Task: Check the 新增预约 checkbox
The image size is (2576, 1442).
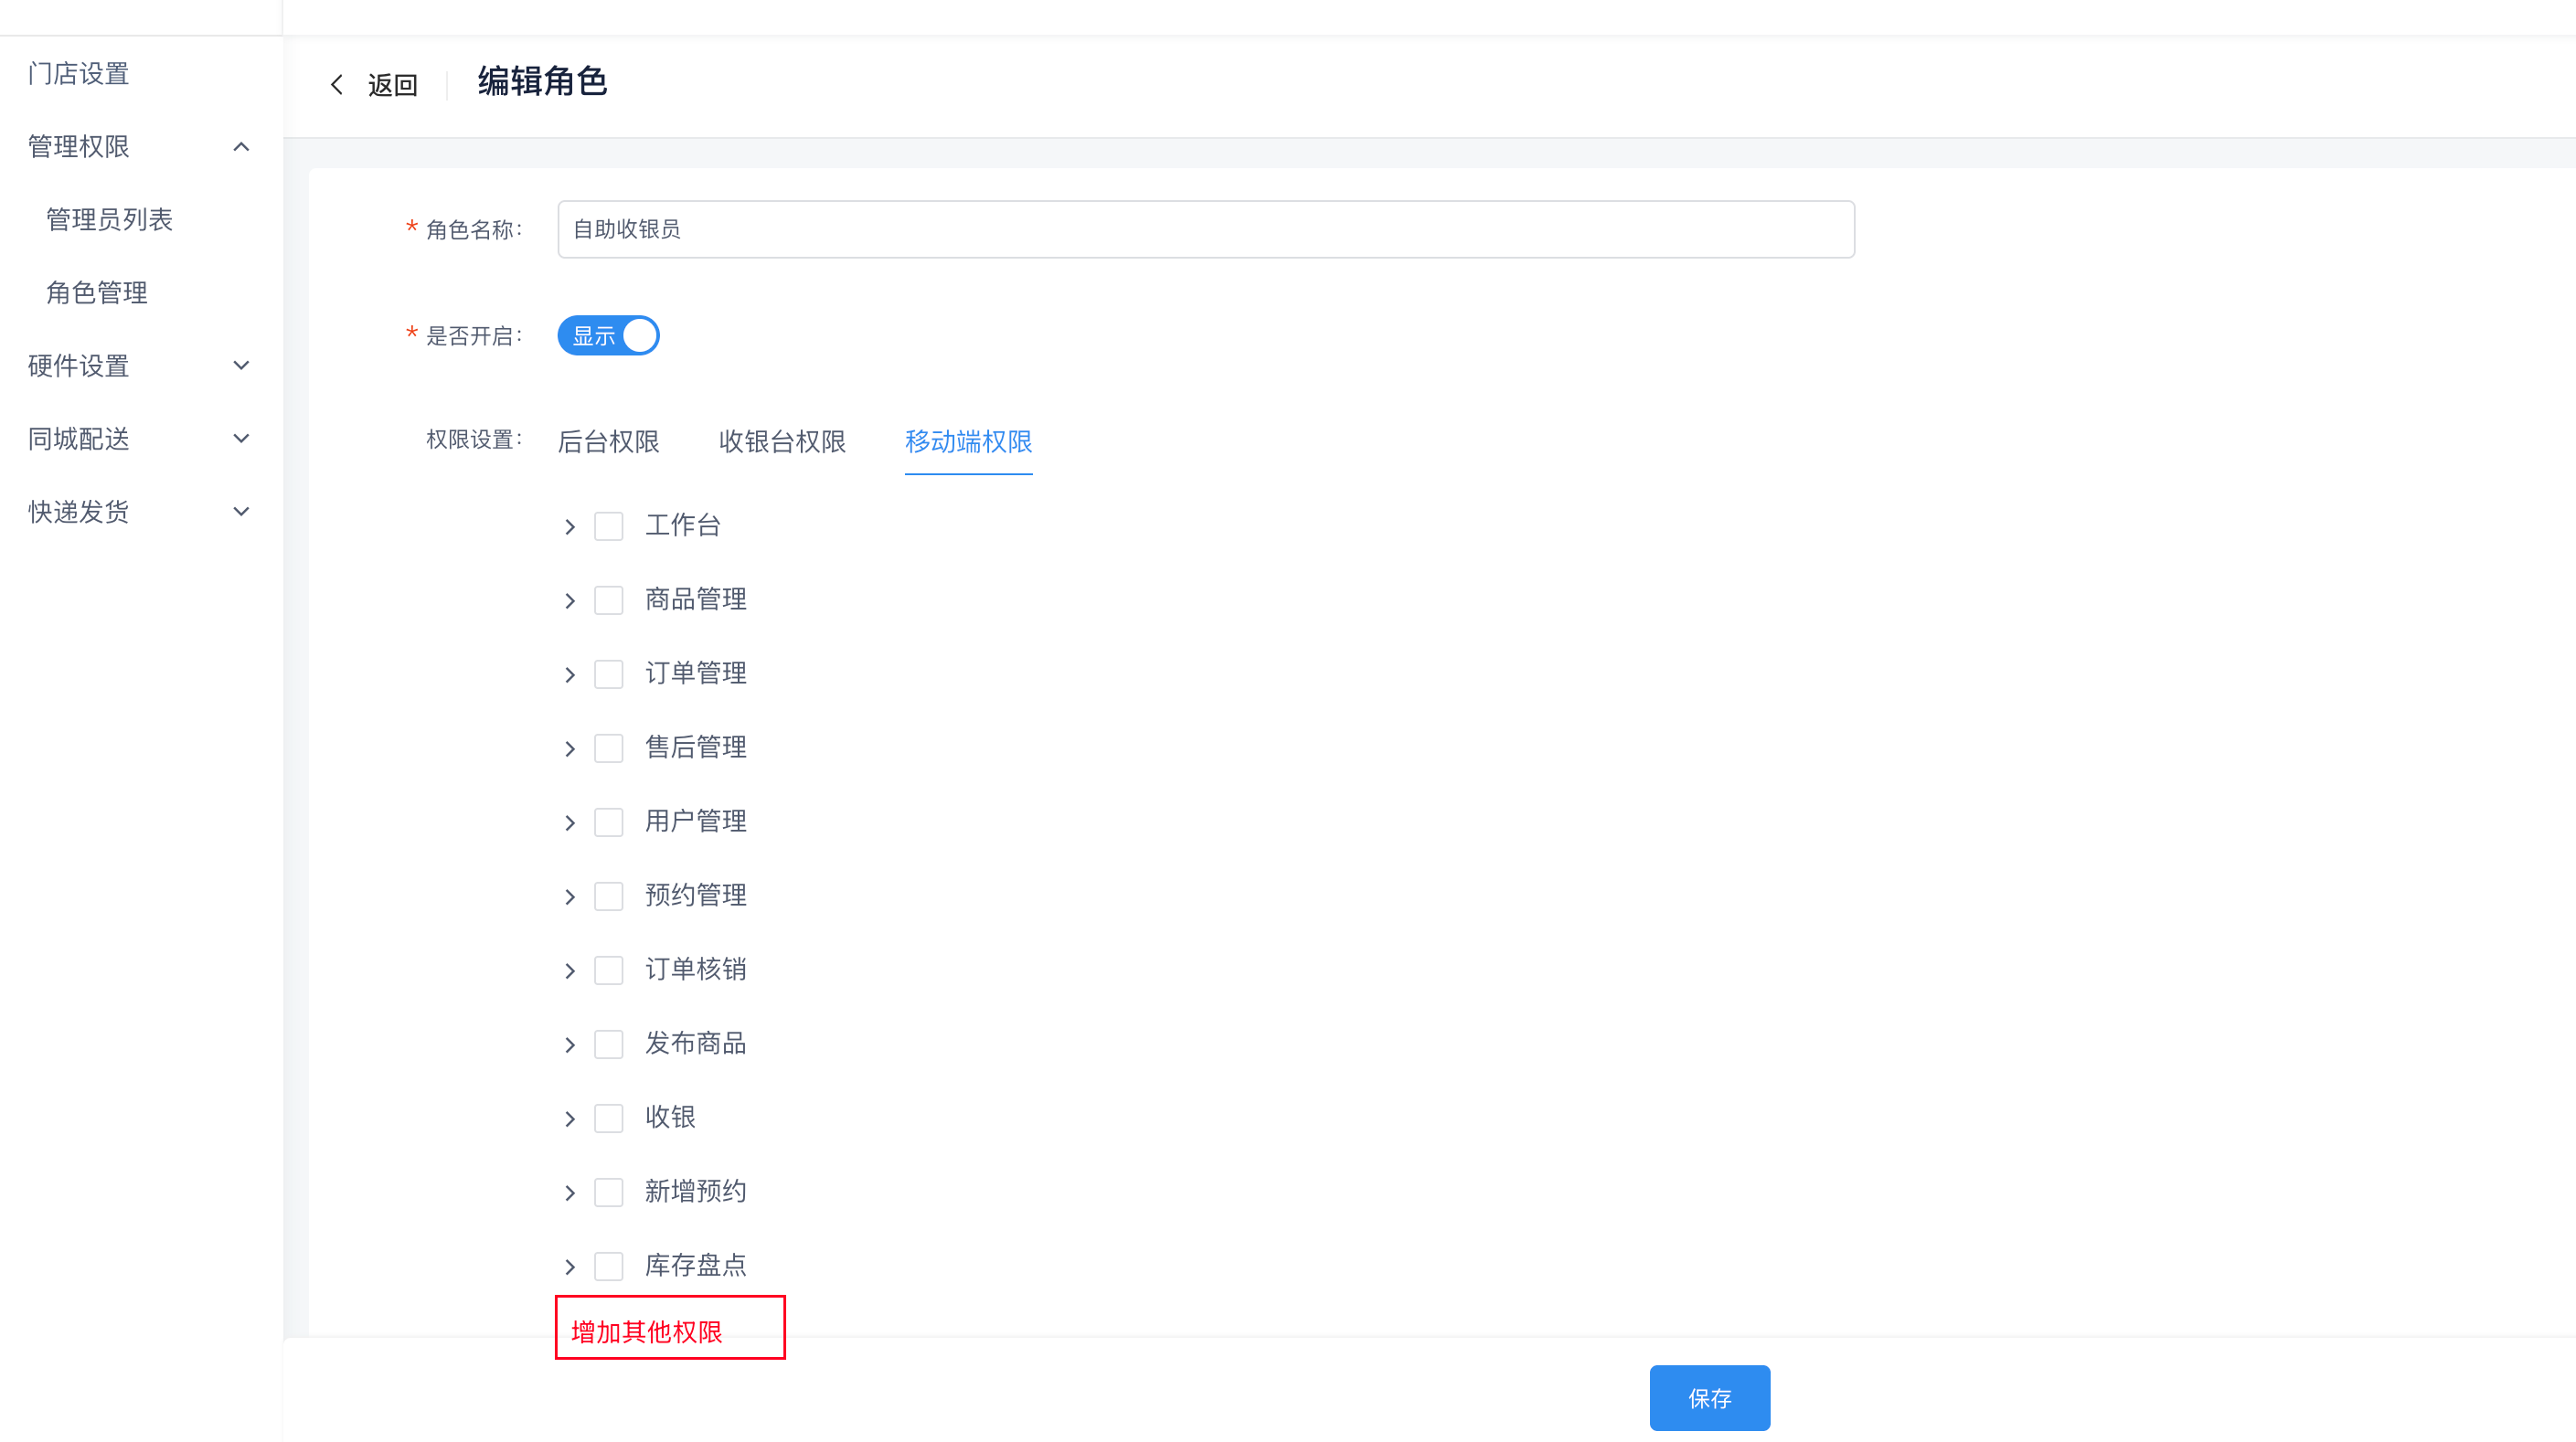Action: [x=609, y=1192]
